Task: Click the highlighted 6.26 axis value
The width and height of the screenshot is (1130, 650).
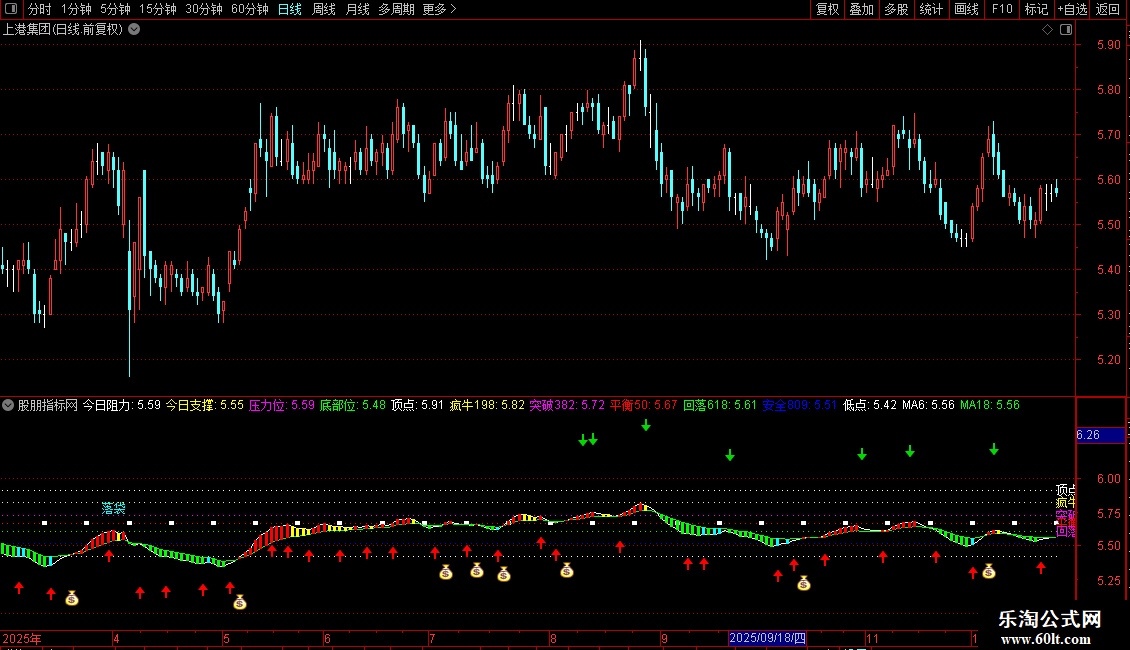Action: 1100,435
